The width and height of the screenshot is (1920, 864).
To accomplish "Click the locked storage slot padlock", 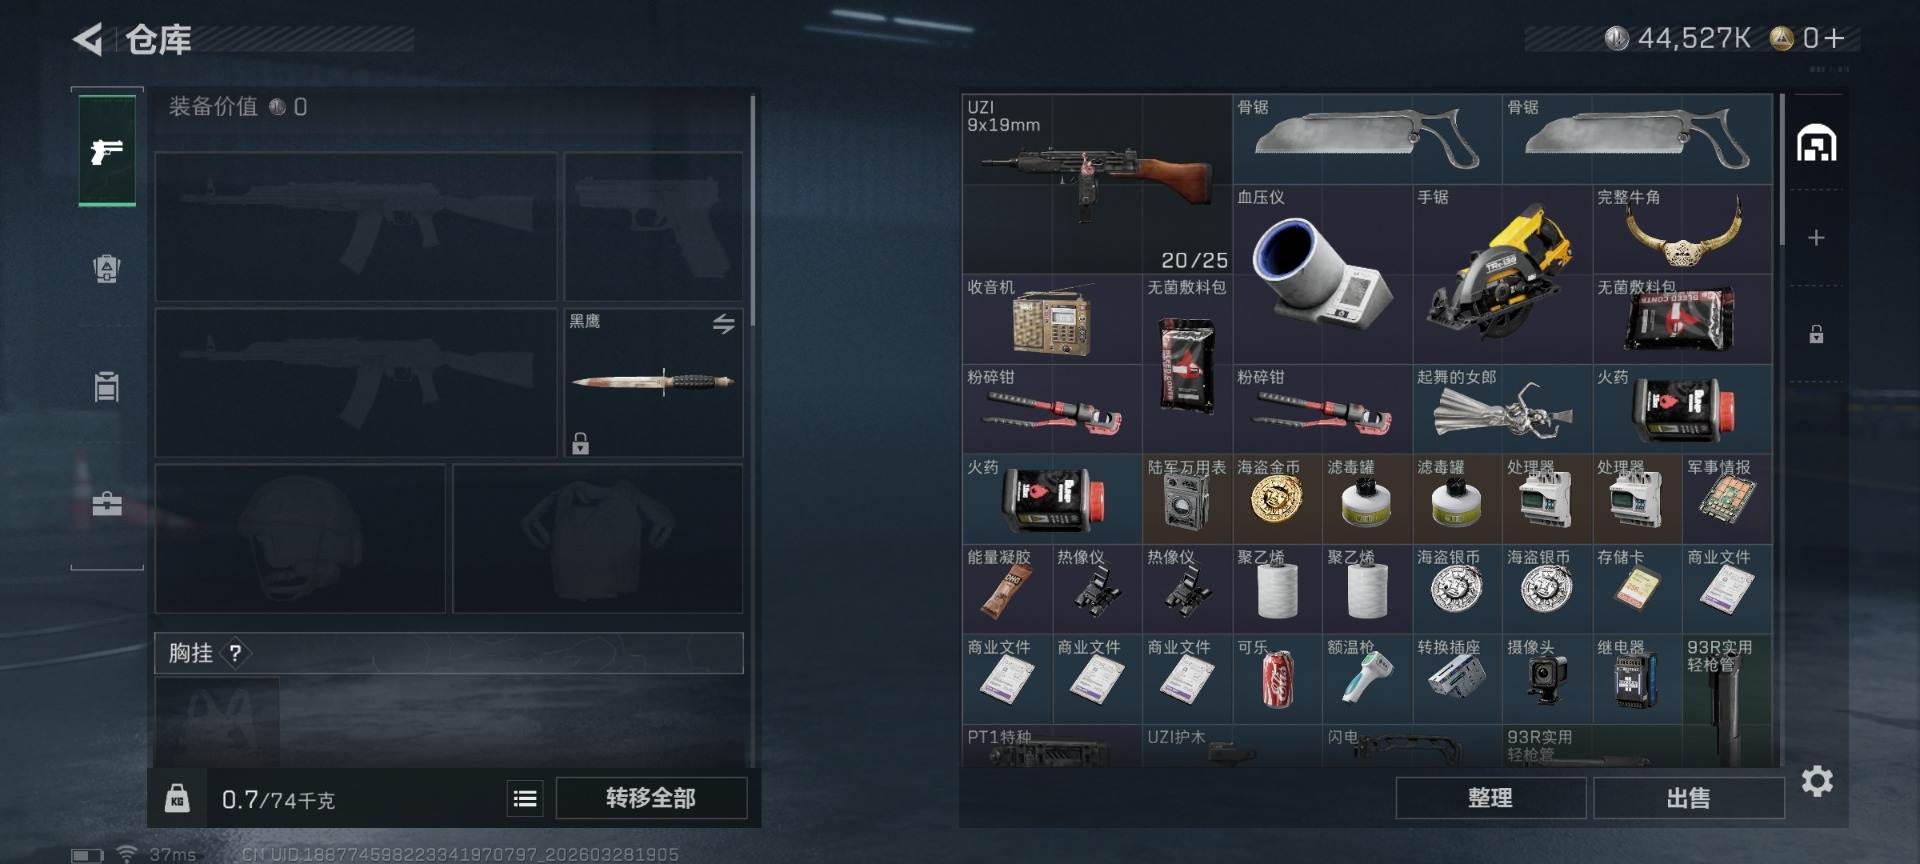I will coord(1816,334).
